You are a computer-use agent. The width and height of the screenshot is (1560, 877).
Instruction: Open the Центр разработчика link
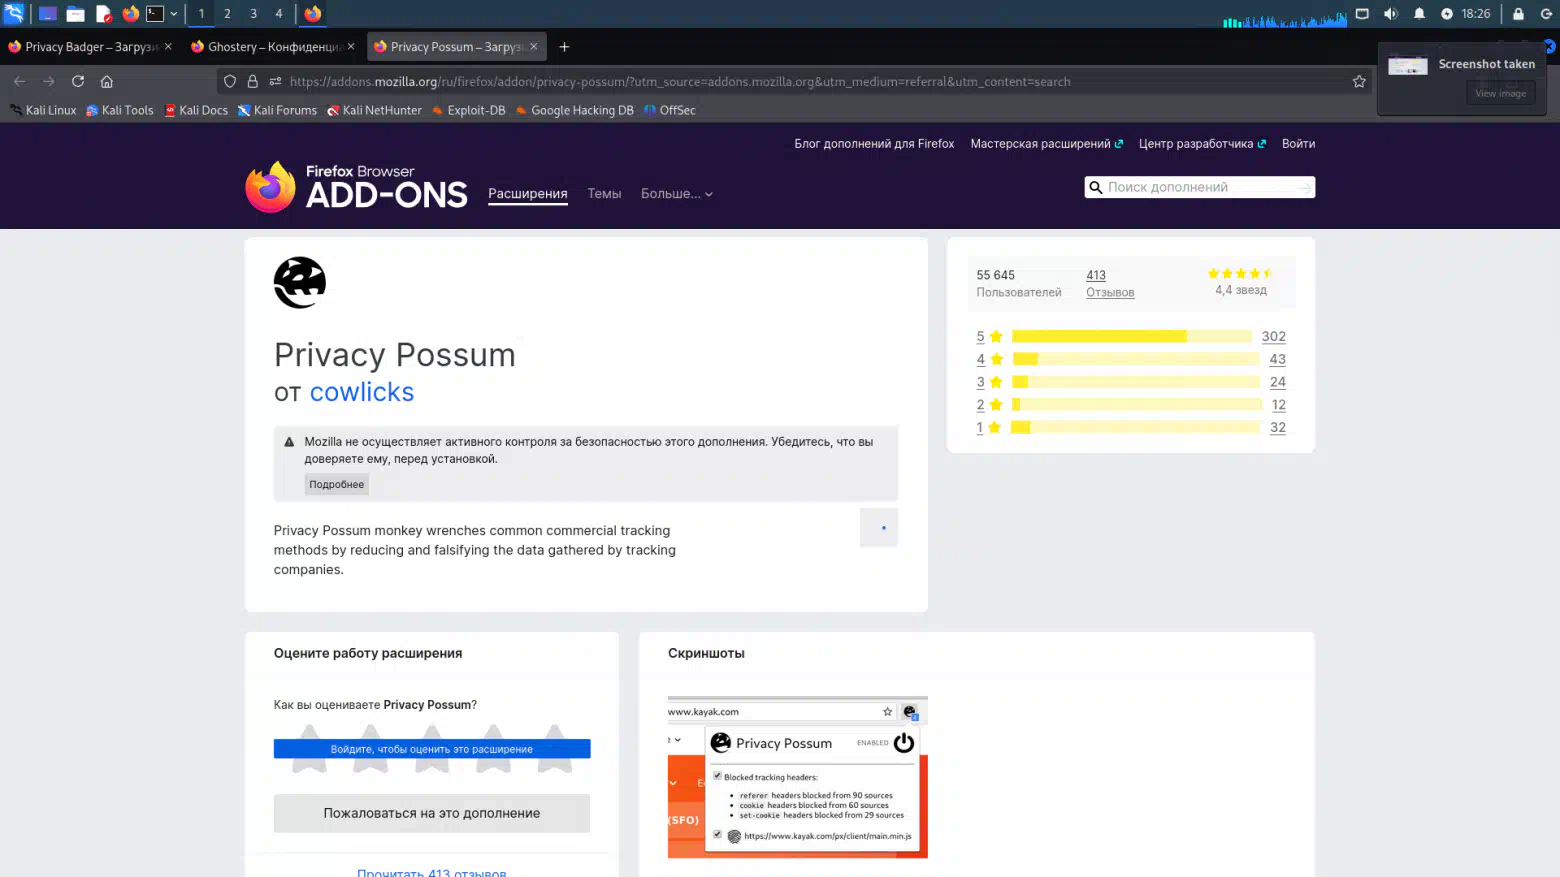[x=1202, y=144]
